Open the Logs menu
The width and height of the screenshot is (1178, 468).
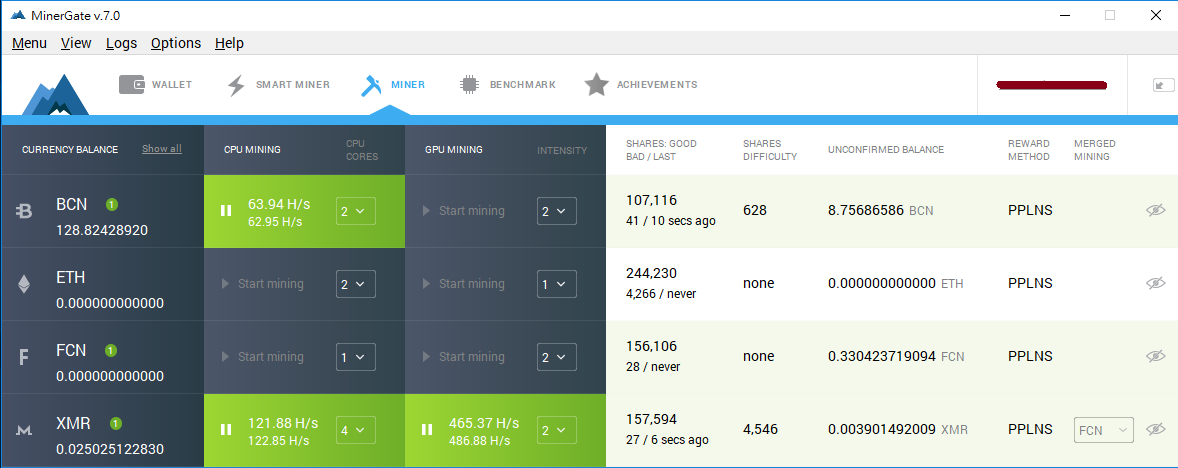point(121,44)
